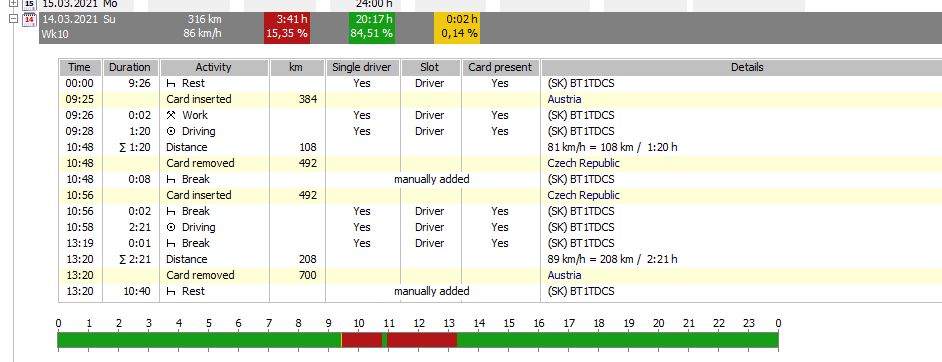Sort by the Activity column header
This screenshot has height=362, width=942.
213,67
